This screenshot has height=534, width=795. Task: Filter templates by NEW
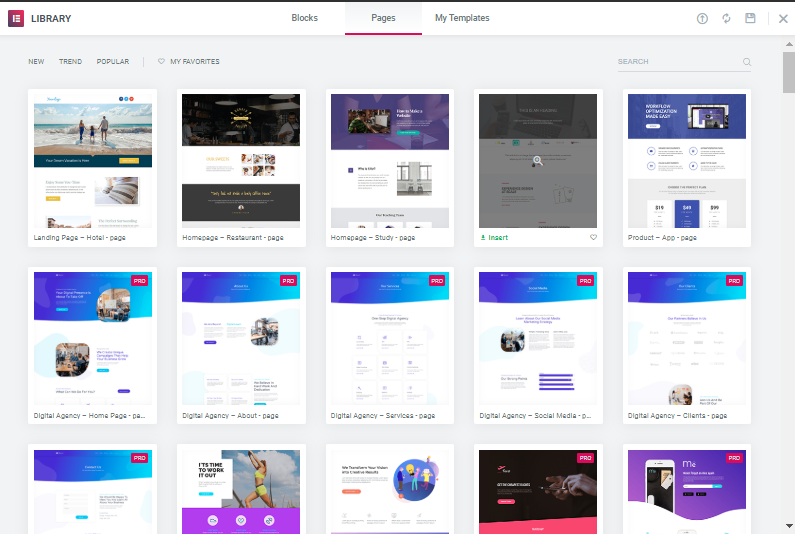coord(36,61)
